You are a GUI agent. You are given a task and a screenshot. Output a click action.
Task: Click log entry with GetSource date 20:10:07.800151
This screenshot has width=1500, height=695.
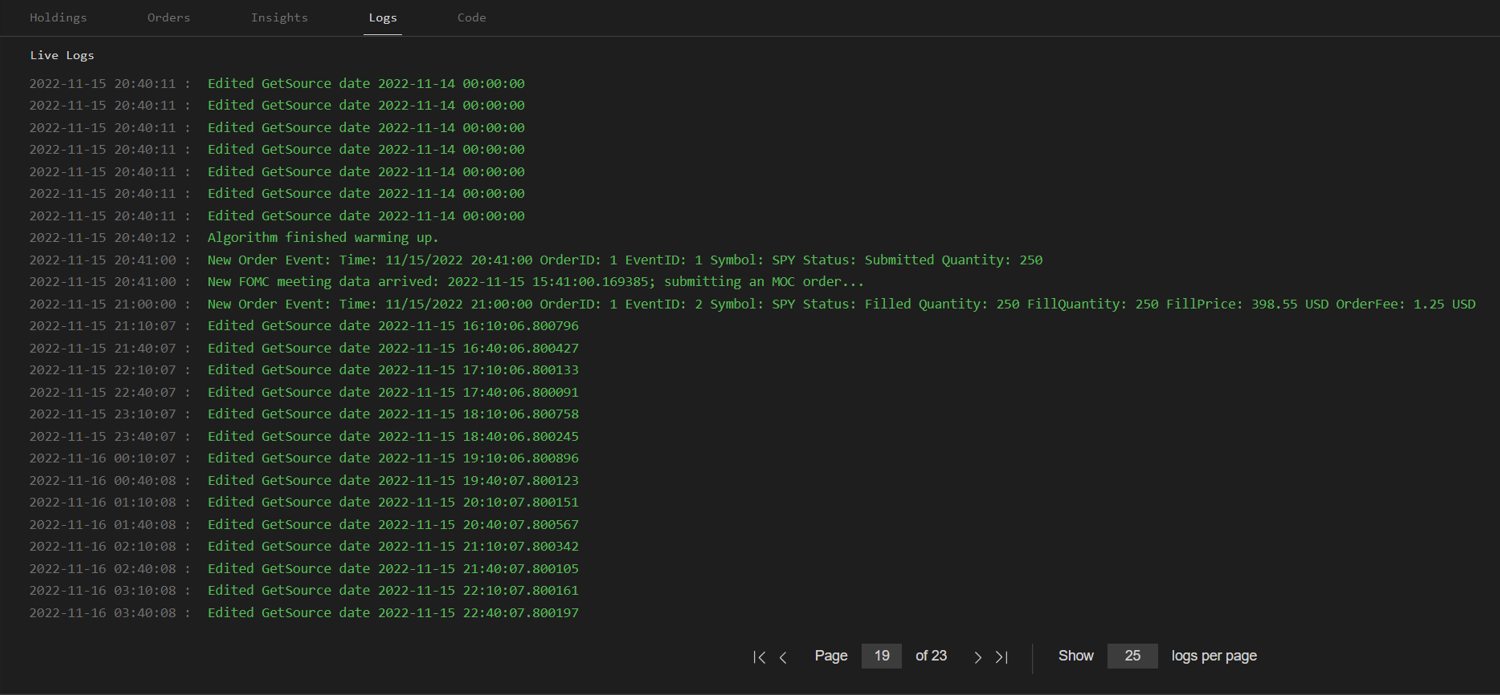coord(393,502)
